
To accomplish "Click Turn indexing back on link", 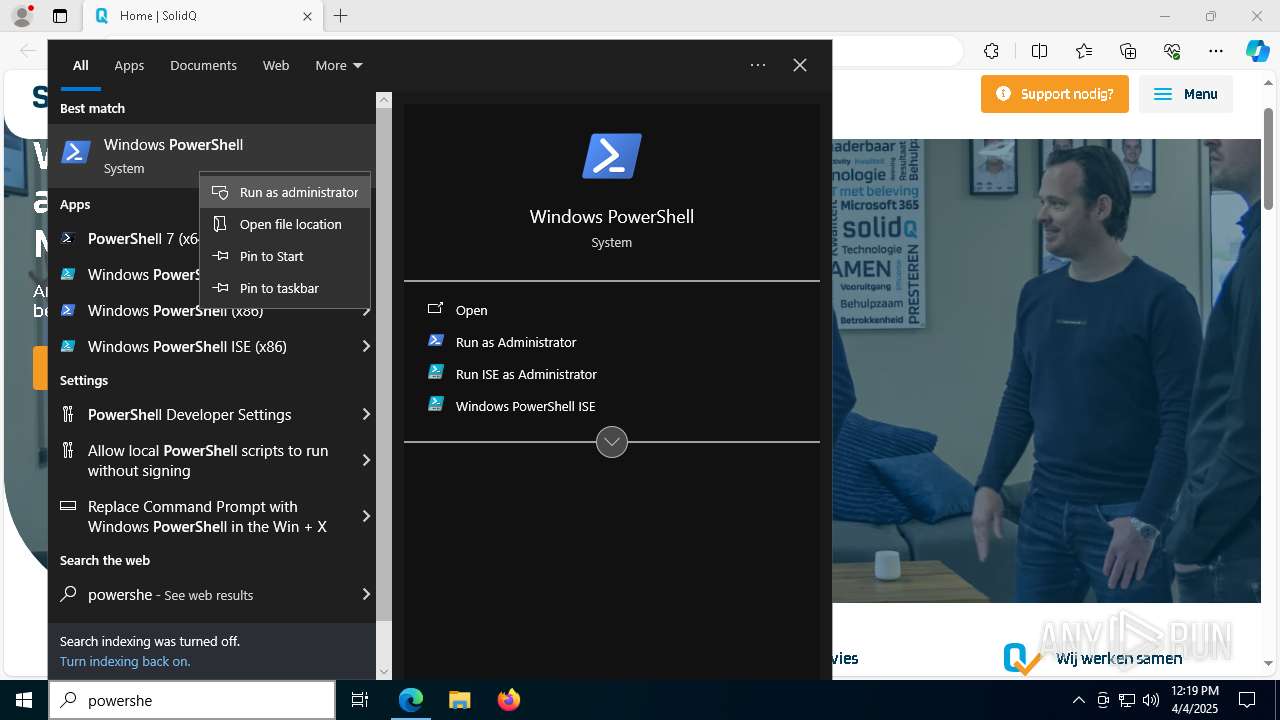I will 125,661.
